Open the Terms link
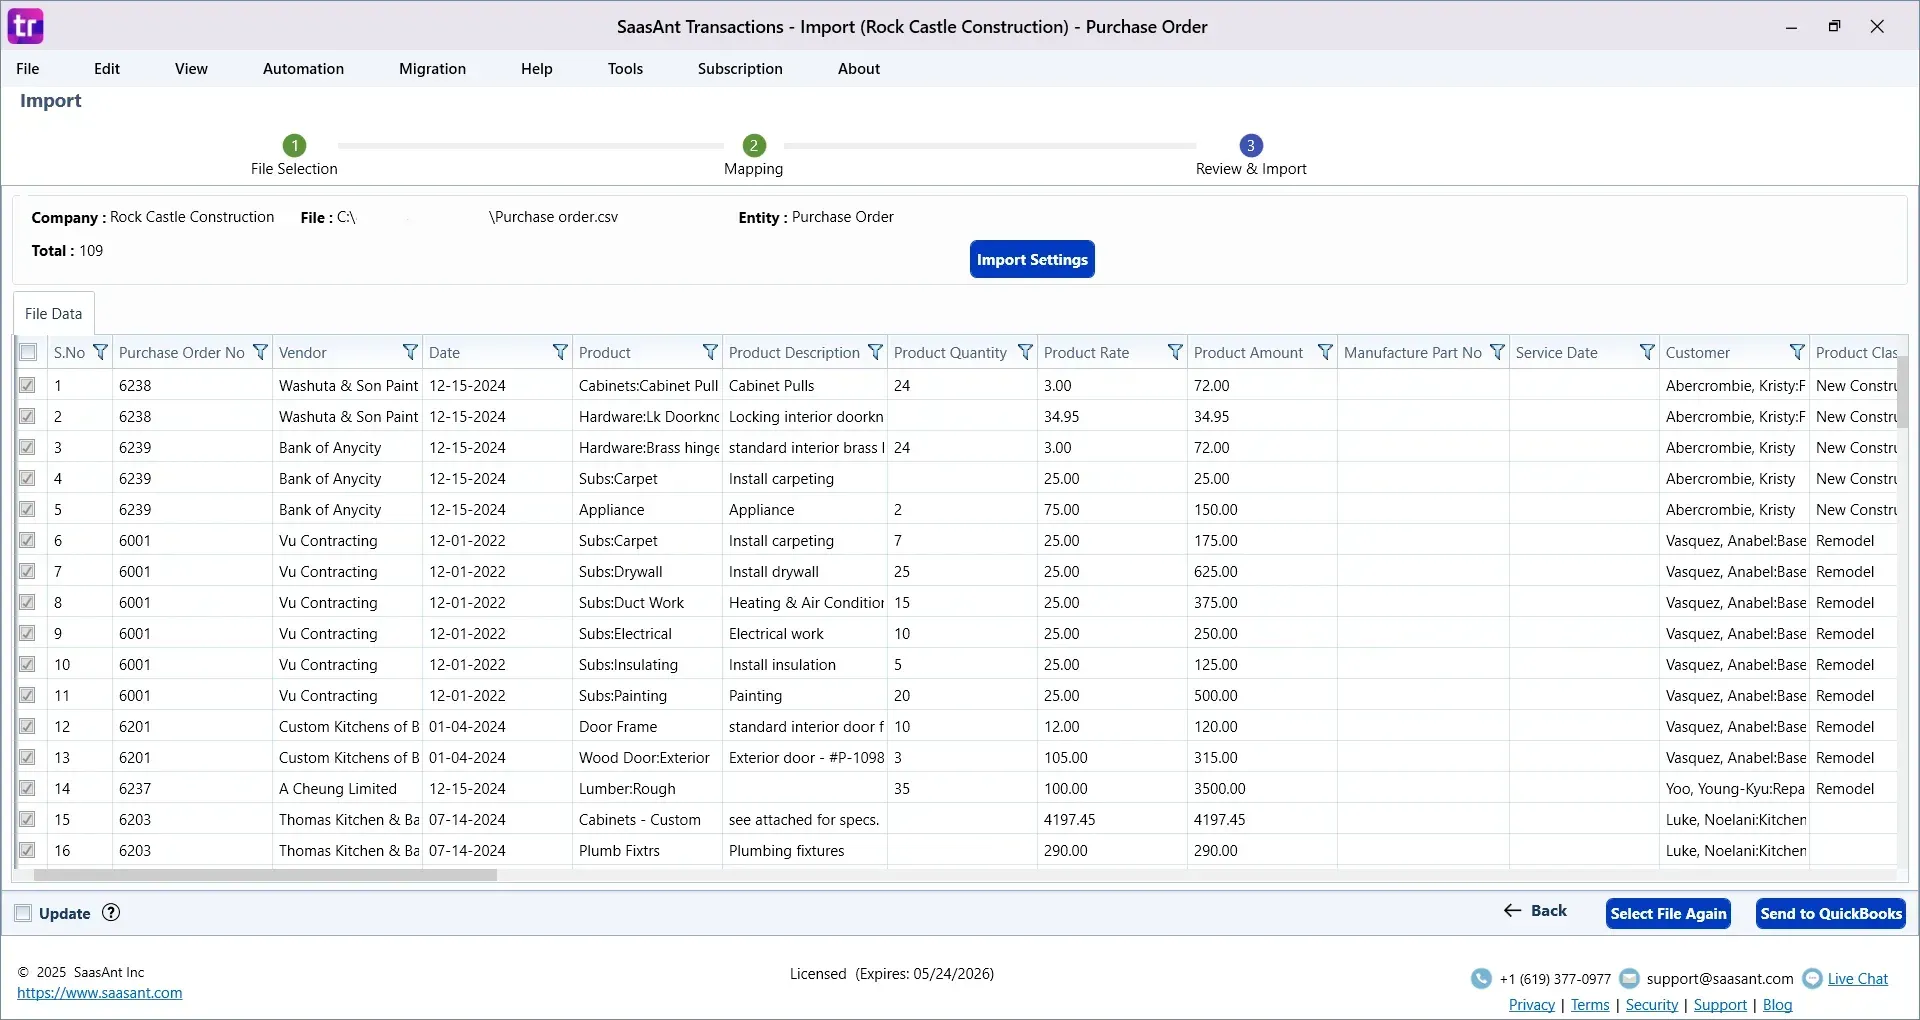 click(1590, 1005)
